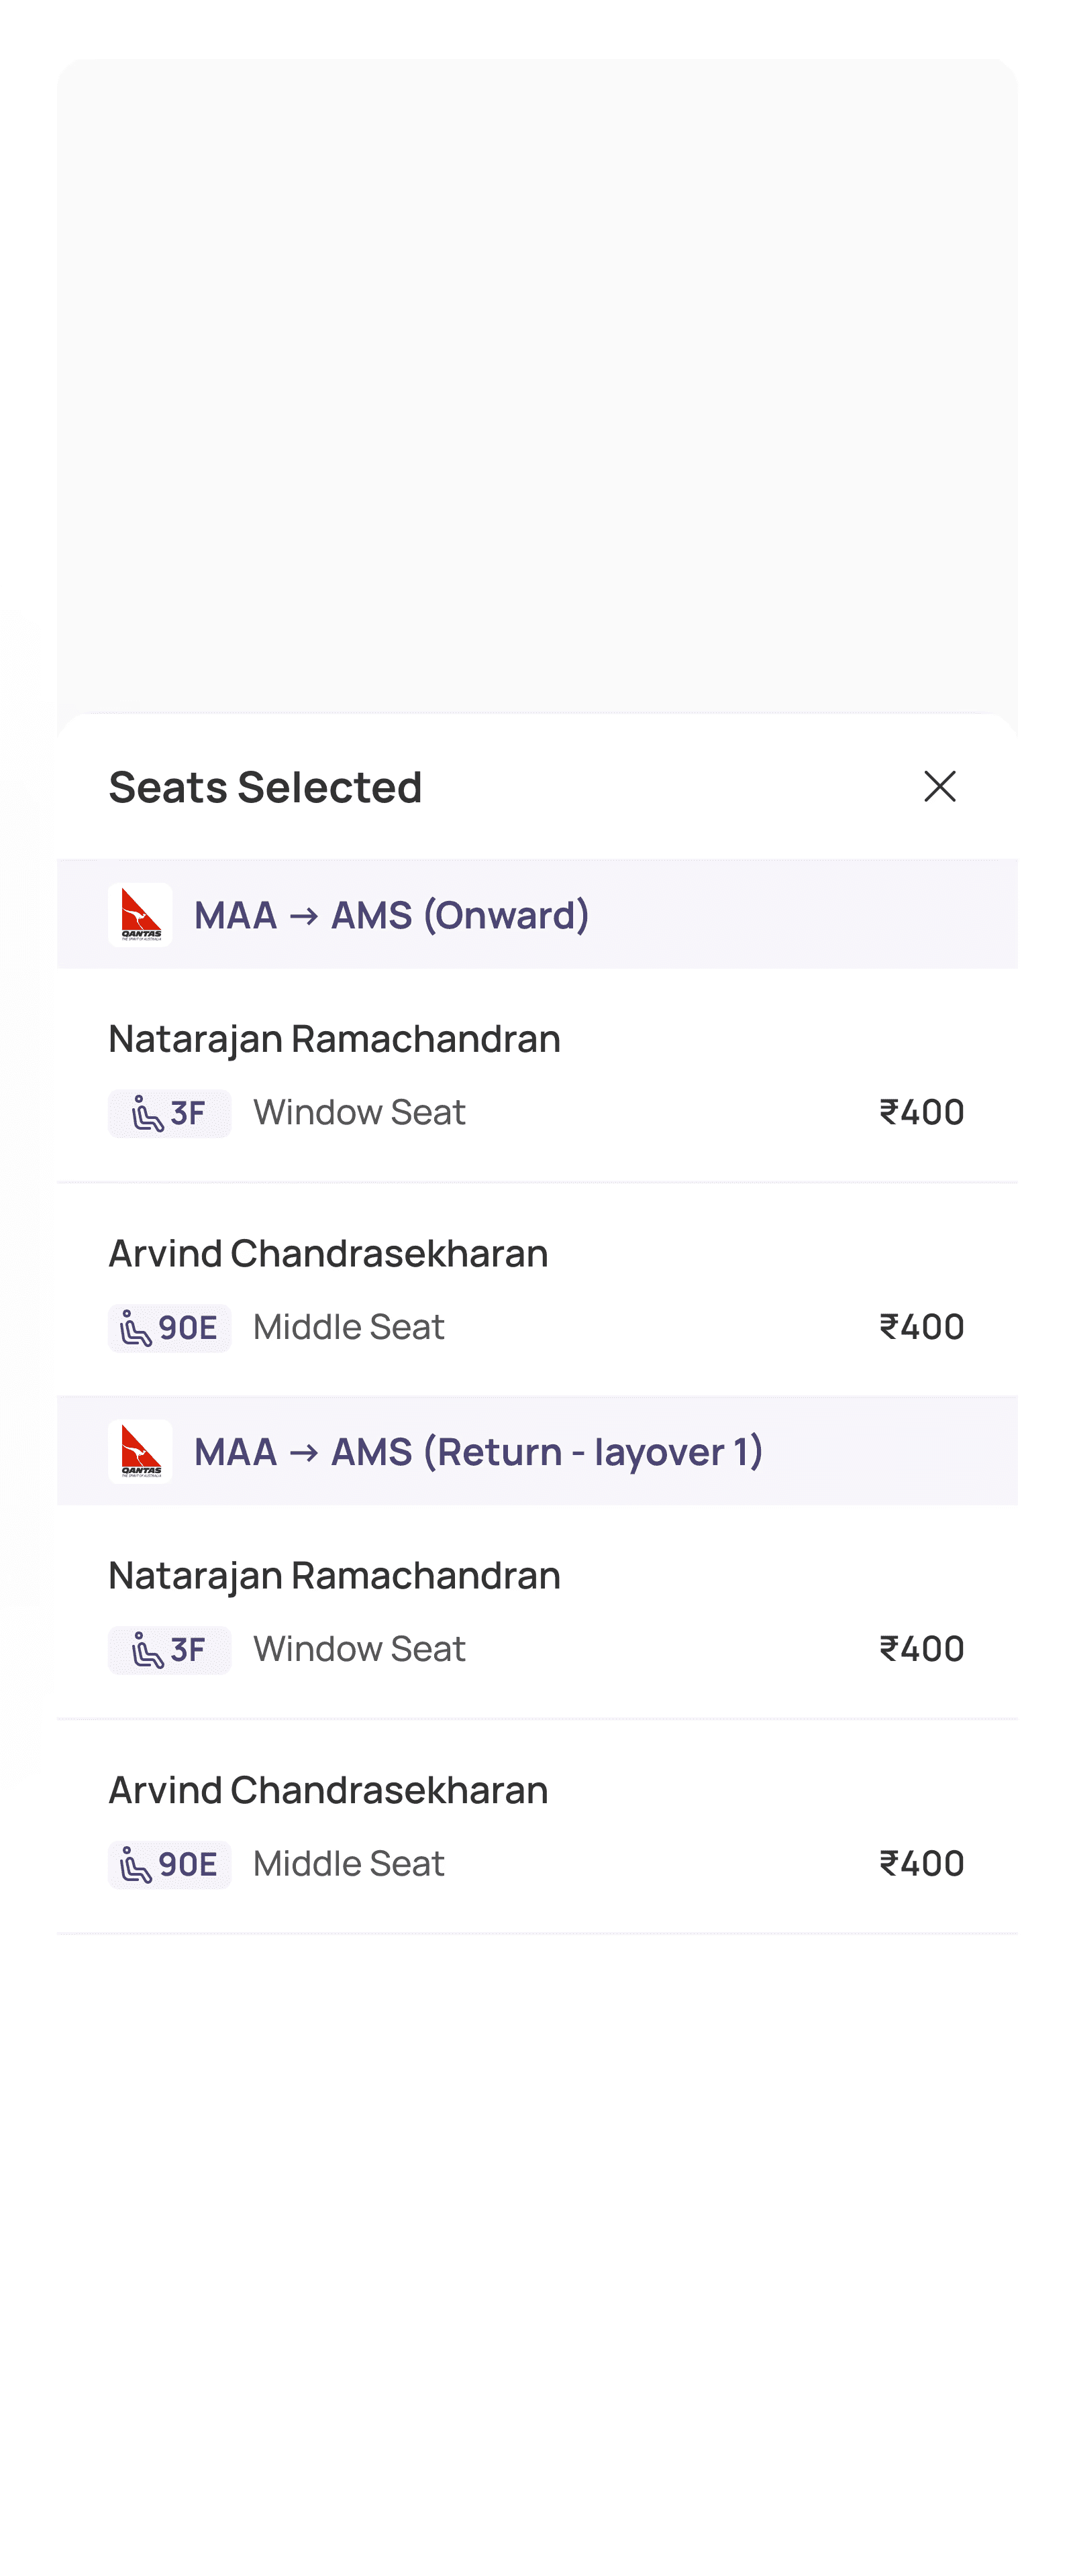Image resolution: width=1073 pixels, height=2576 pixels.
Task: Select the MAA → AMS (Onward) header text
Action: 391,915
